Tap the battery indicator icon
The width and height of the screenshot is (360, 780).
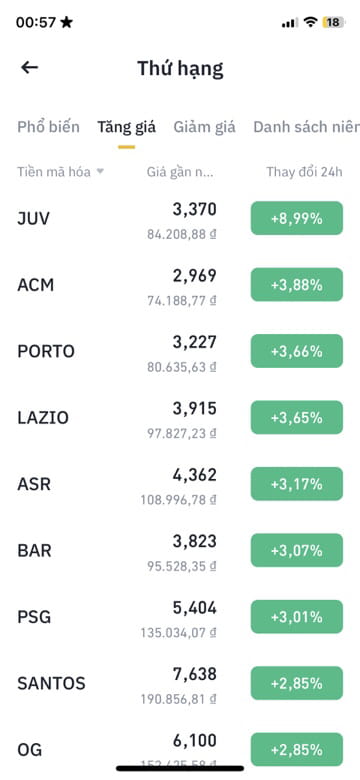334,22
